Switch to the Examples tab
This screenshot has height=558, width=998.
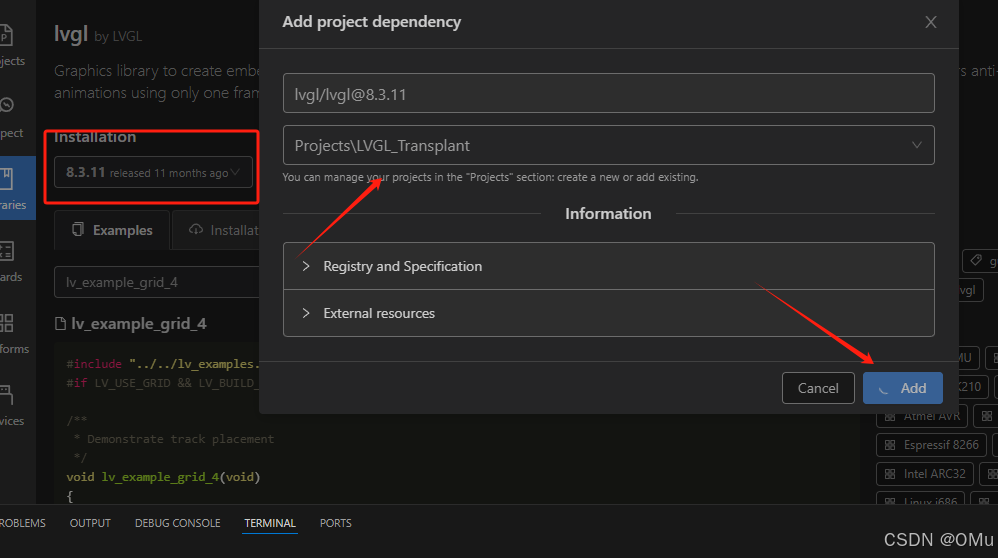(x=113, y=230)
